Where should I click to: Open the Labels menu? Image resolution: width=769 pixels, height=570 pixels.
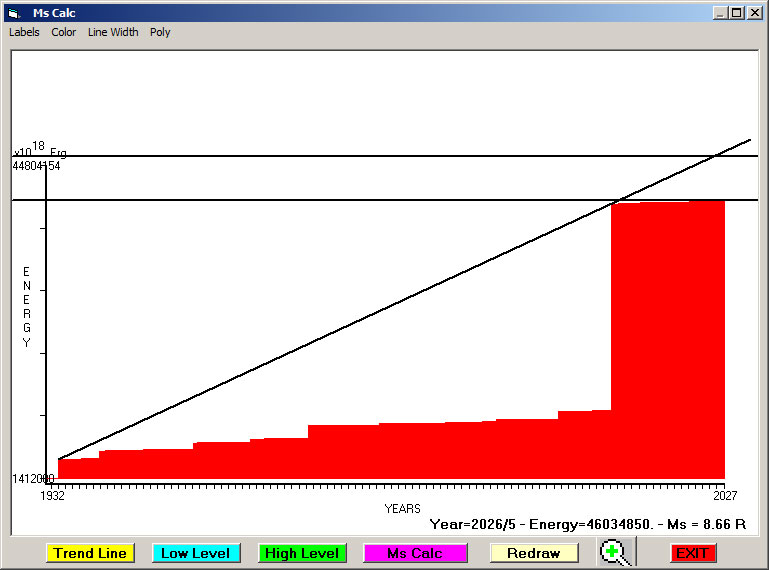coord(24,32)
